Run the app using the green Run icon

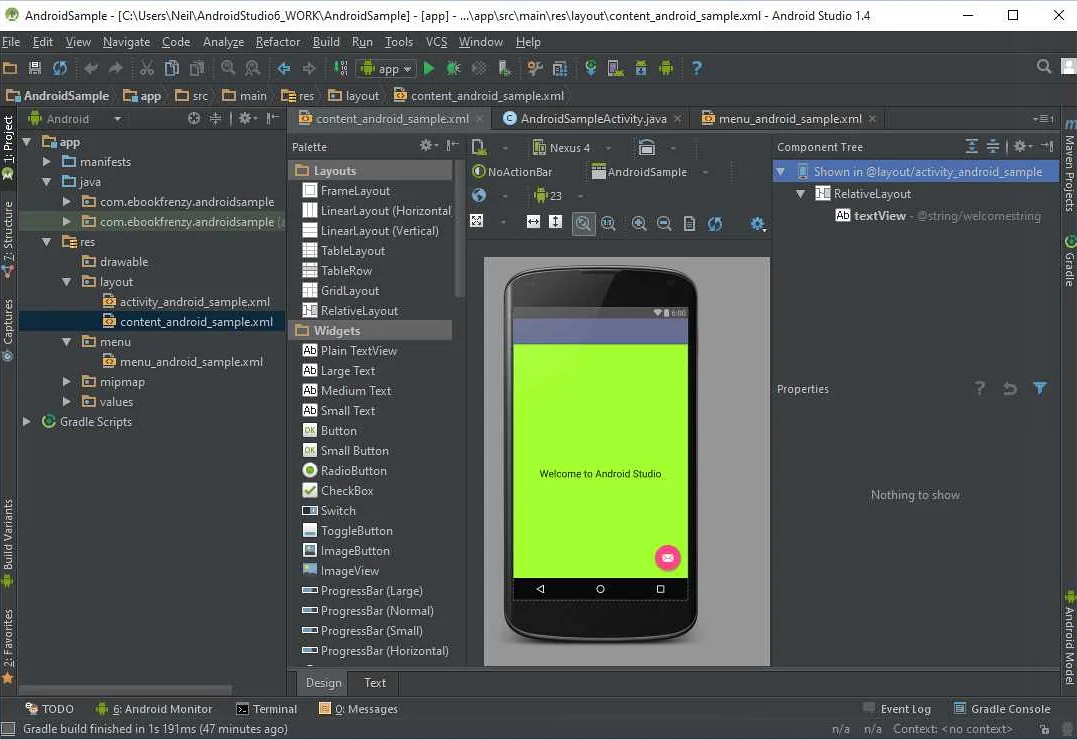429,68
